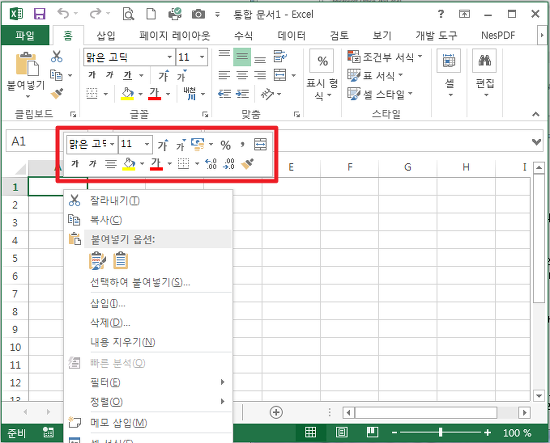Choose Cut (잘라내기) in context menu
This screenshot has height=443, width=550.
click(148, 201)
